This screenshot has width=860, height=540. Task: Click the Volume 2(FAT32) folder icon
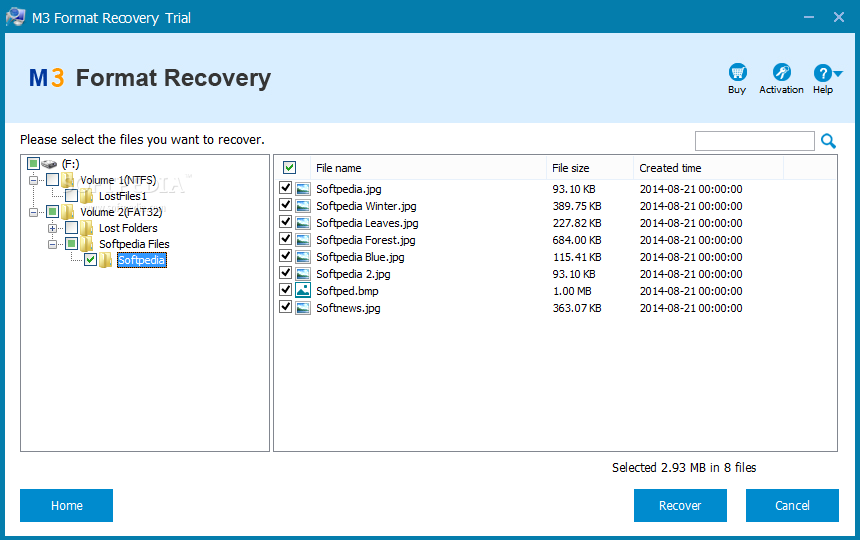68,212
